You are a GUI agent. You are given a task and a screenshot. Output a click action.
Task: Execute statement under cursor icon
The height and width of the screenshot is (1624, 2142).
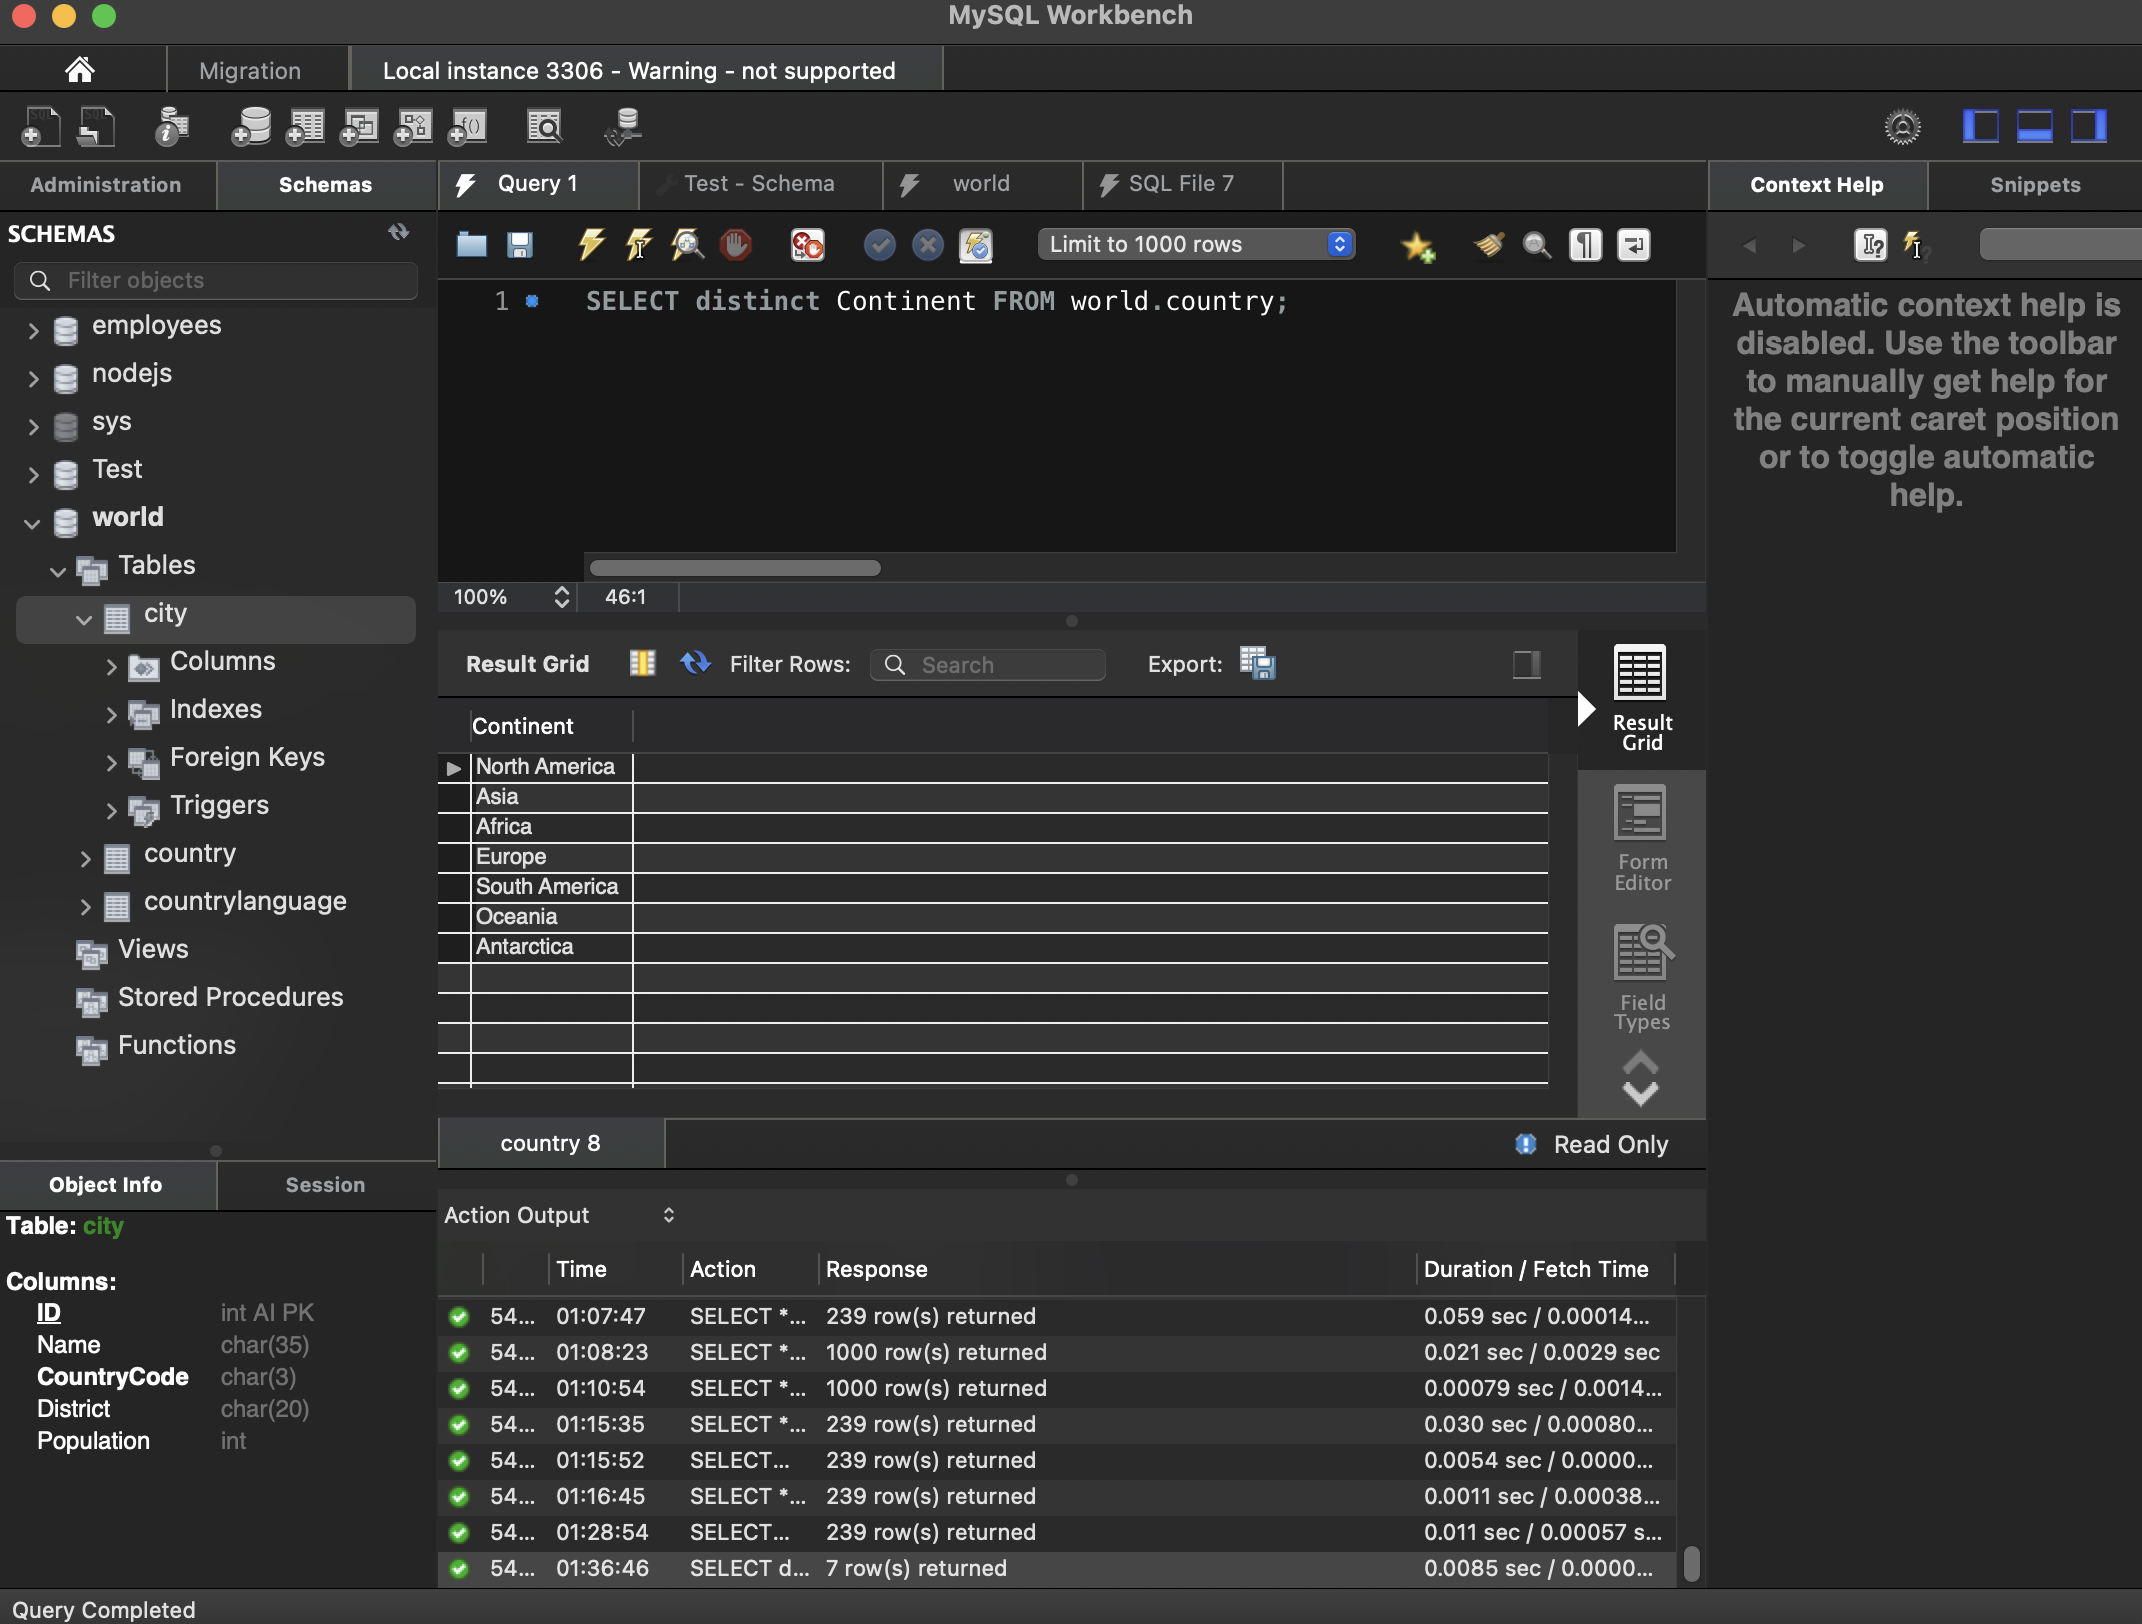pos(639,245)
